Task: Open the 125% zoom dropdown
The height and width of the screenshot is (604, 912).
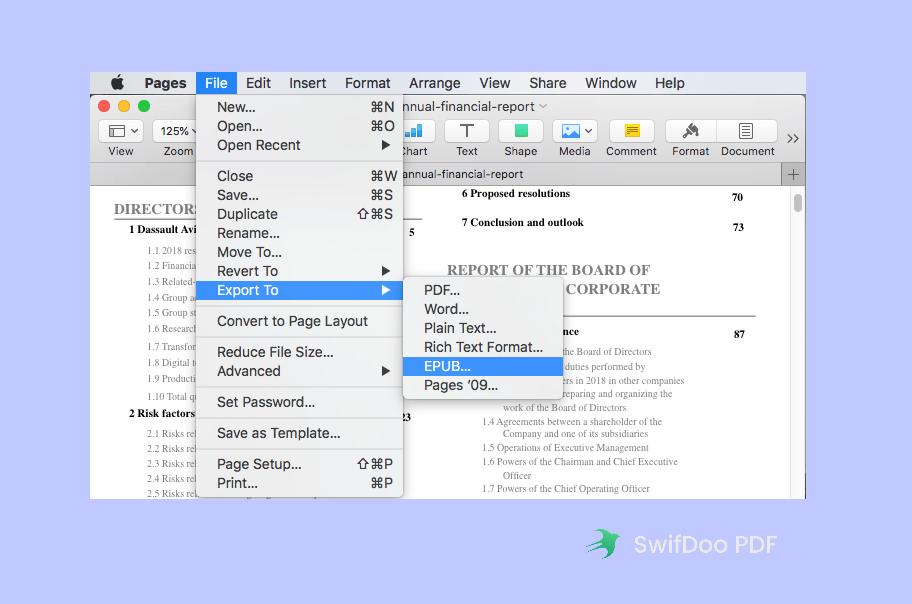Action: tap(174, 132)
